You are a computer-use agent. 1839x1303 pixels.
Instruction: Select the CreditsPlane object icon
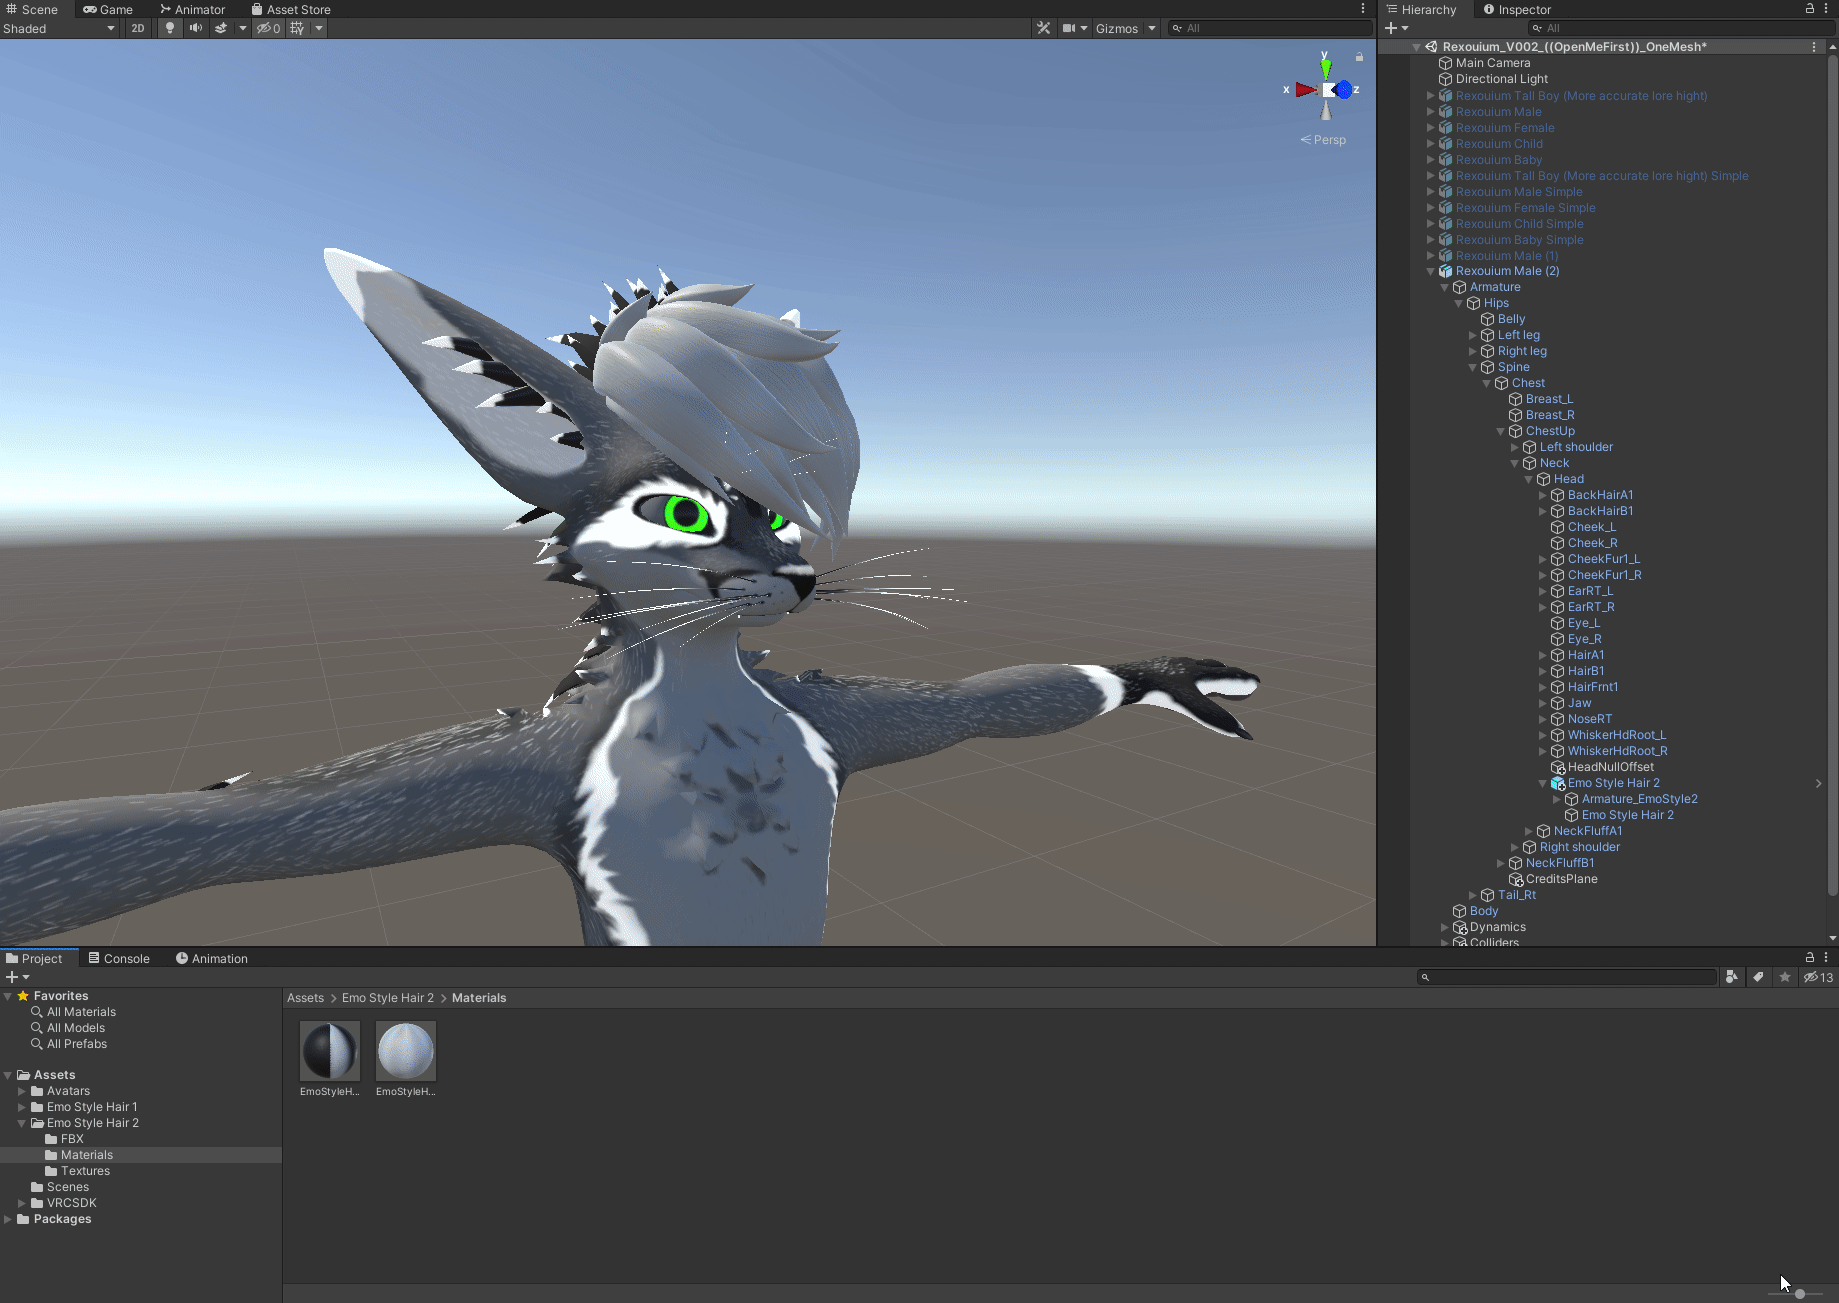(x=1516, y=879)
